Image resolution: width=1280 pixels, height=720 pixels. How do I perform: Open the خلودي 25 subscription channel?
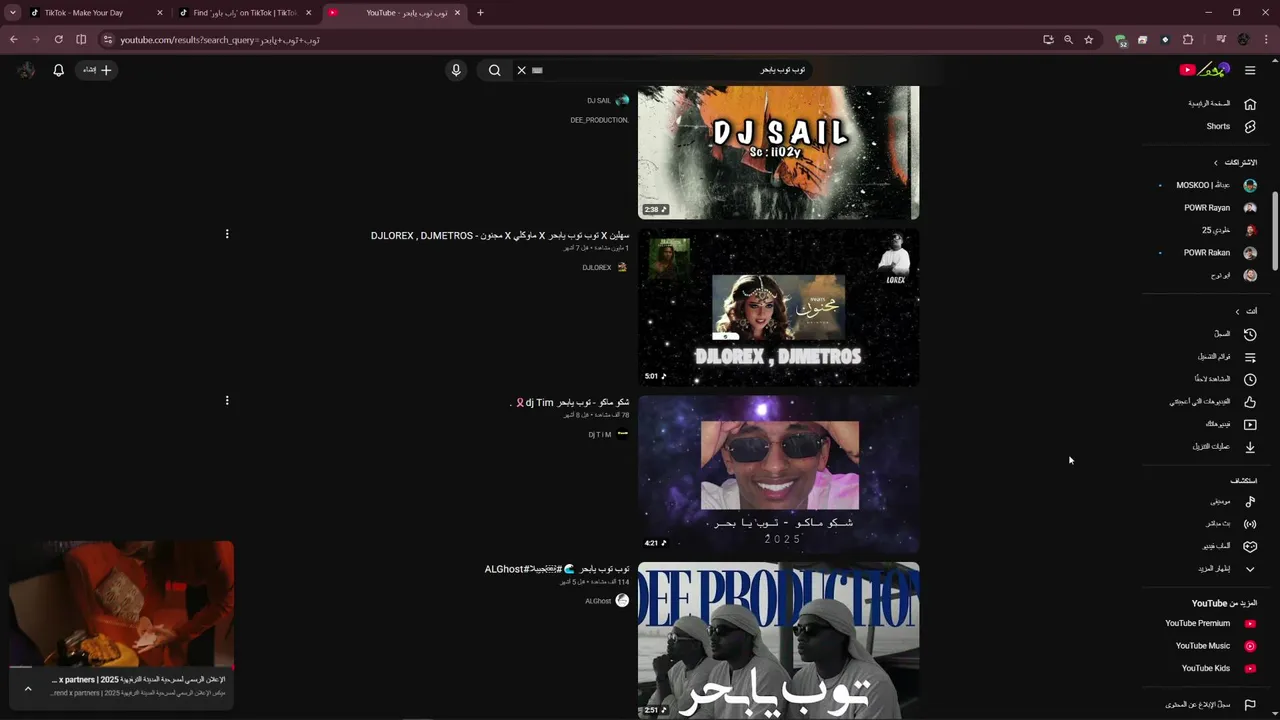coord(1227,230)
